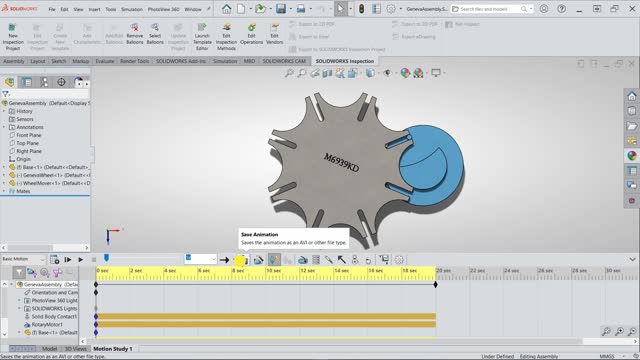Click the Print icon
This screenshot has height=360, width=640.
[x=301, y=9]
